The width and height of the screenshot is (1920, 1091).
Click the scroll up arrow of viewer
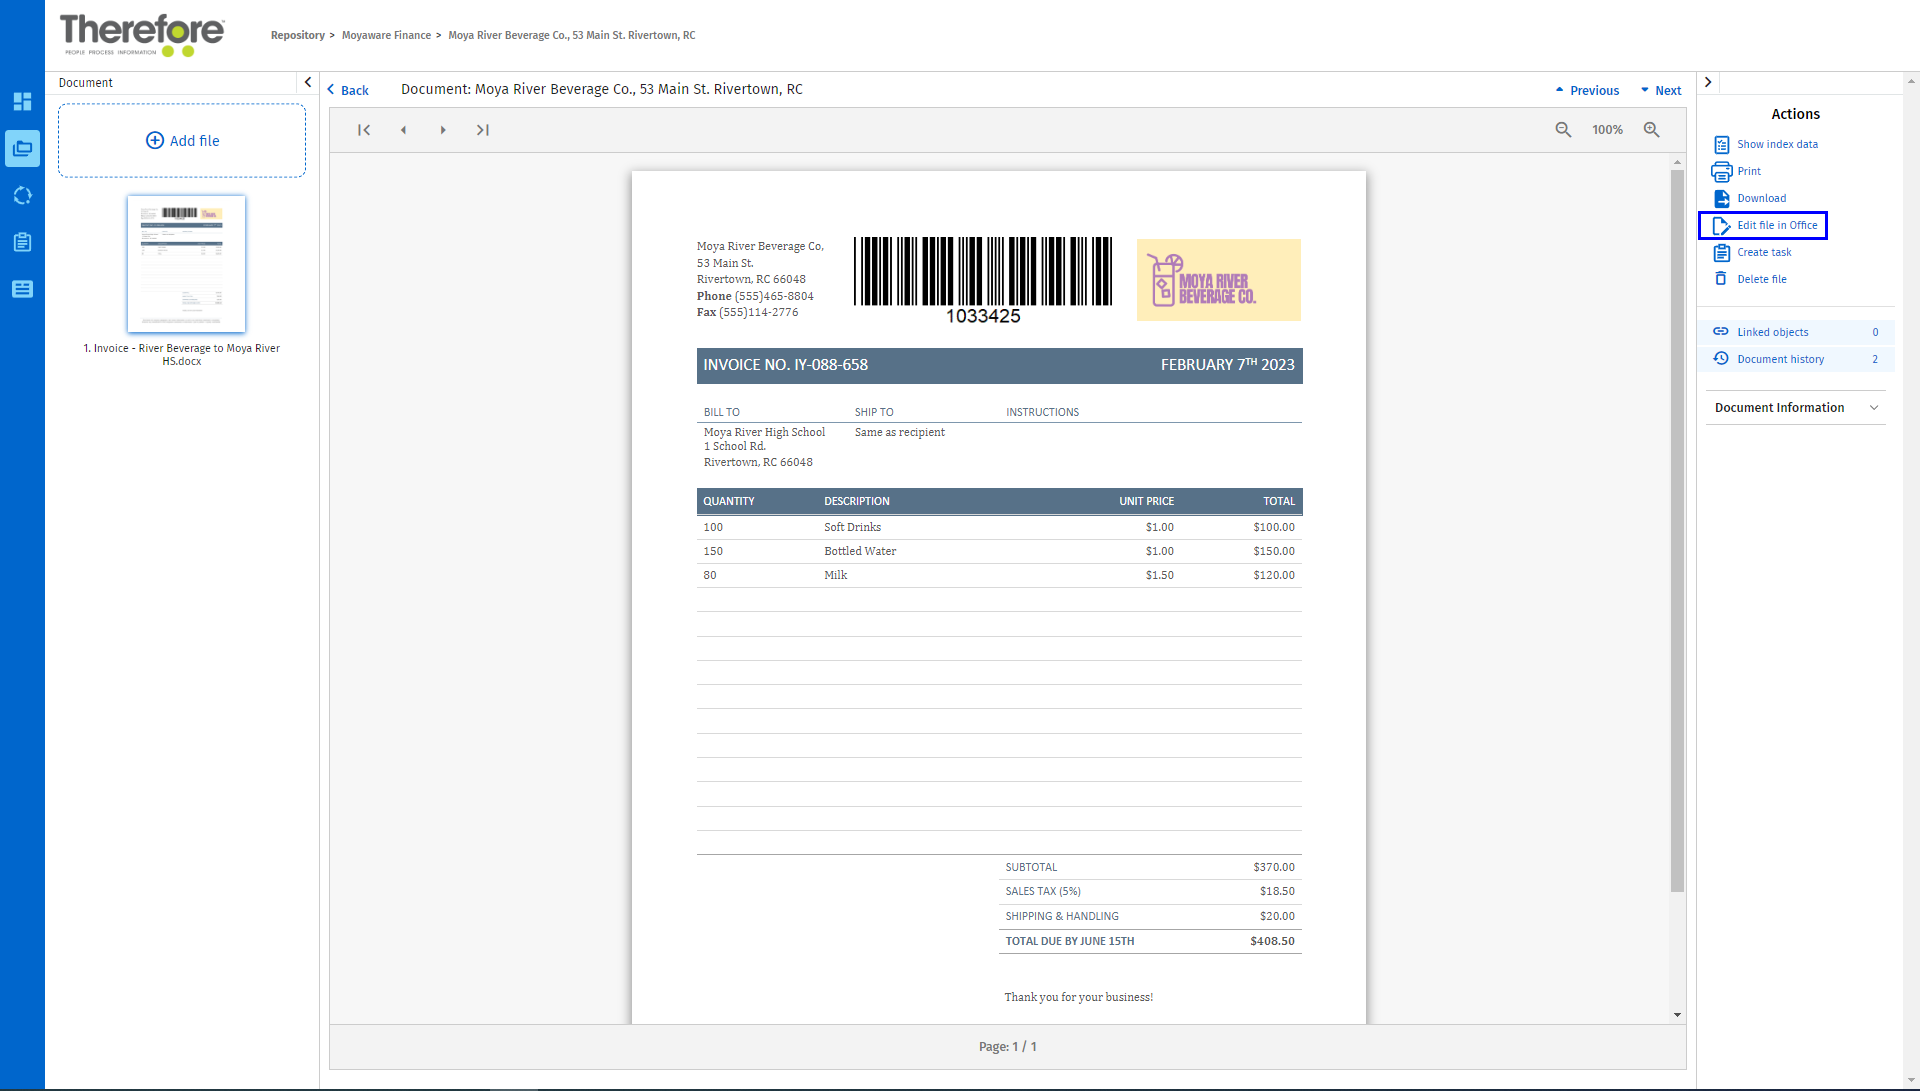[x=1677, y=162]
